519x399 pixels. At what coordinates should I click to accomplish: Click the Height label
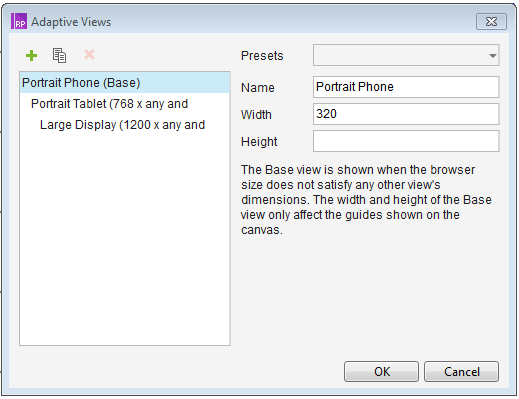(x=259, y=142)
